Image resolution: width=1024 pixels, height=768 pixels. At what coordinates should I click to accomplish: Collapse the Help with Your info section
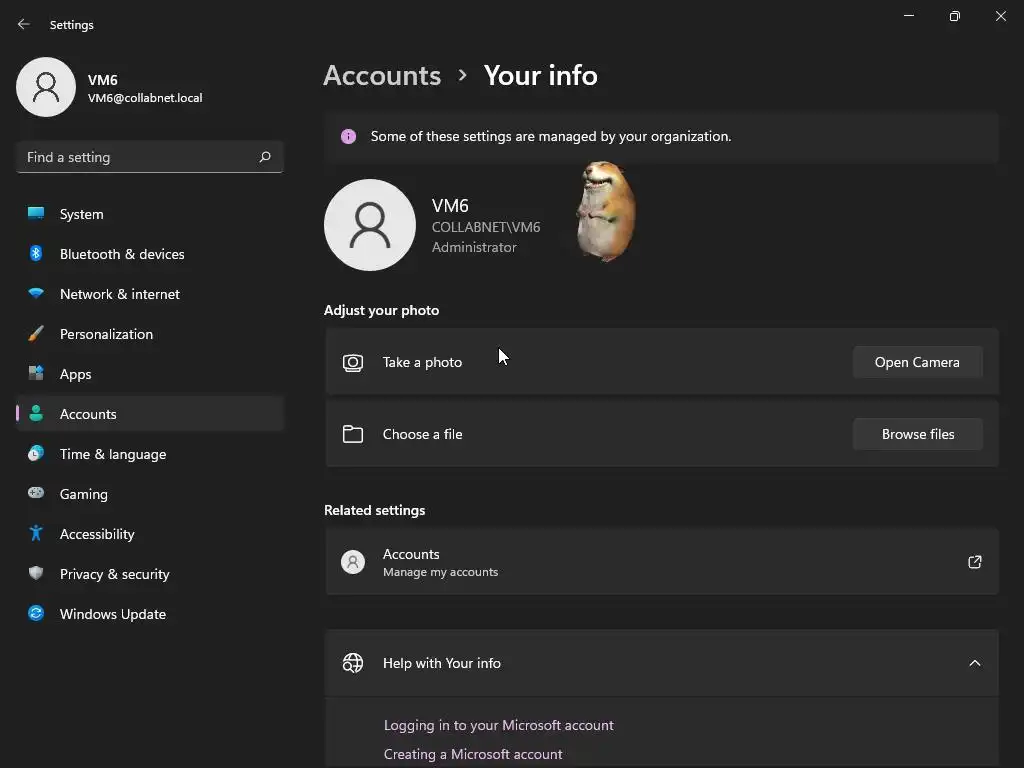[974, 664]
